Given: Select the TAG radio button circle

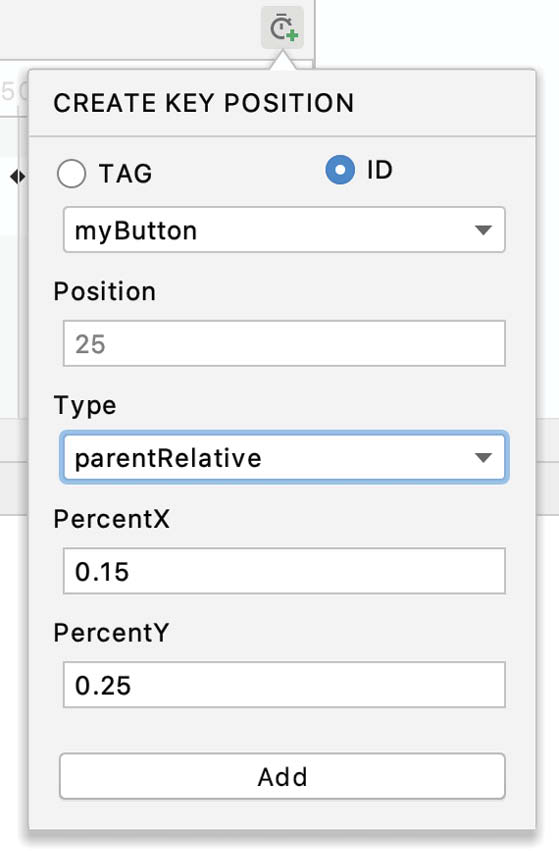Looking at the screenshot, I should pos(71,174).
